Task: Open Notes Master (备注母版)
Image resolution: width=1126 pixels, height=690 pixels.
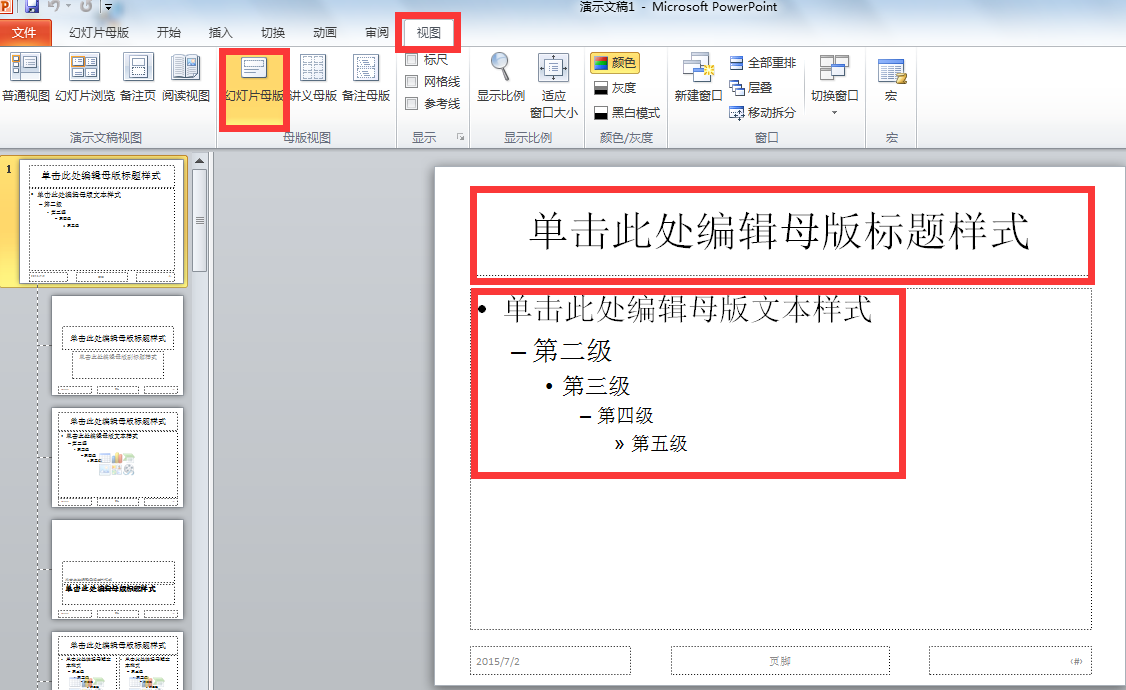Action: [x=366, y=78]
